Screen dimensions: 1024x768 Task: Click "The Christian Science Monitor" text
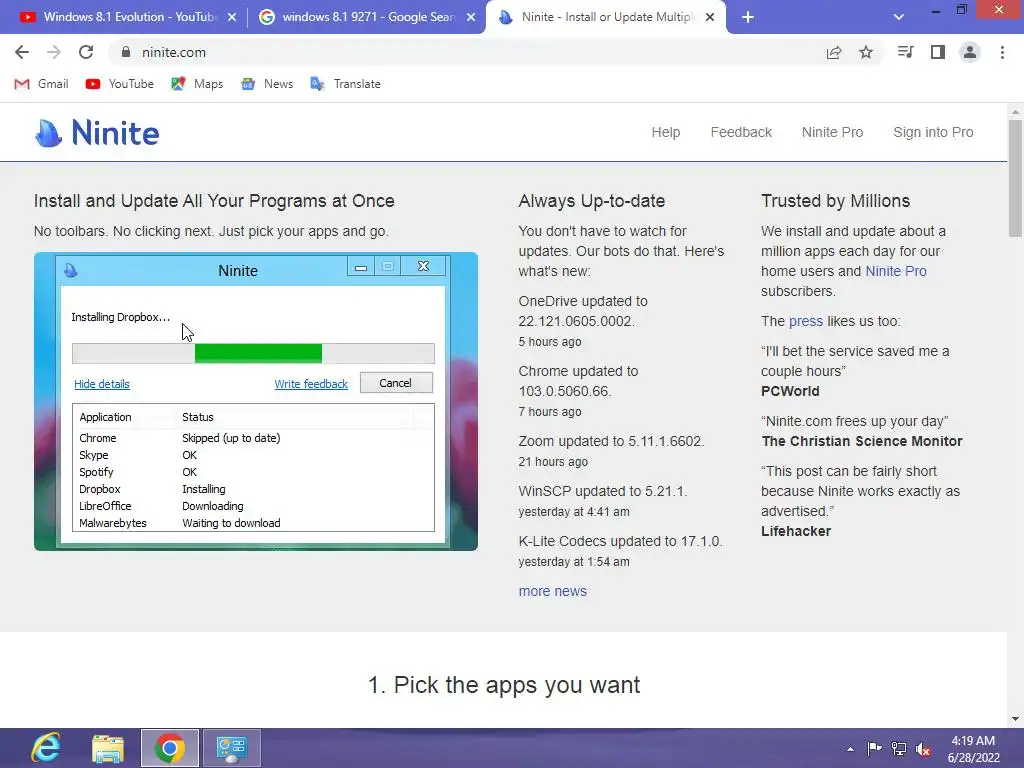tap(862, 441)
